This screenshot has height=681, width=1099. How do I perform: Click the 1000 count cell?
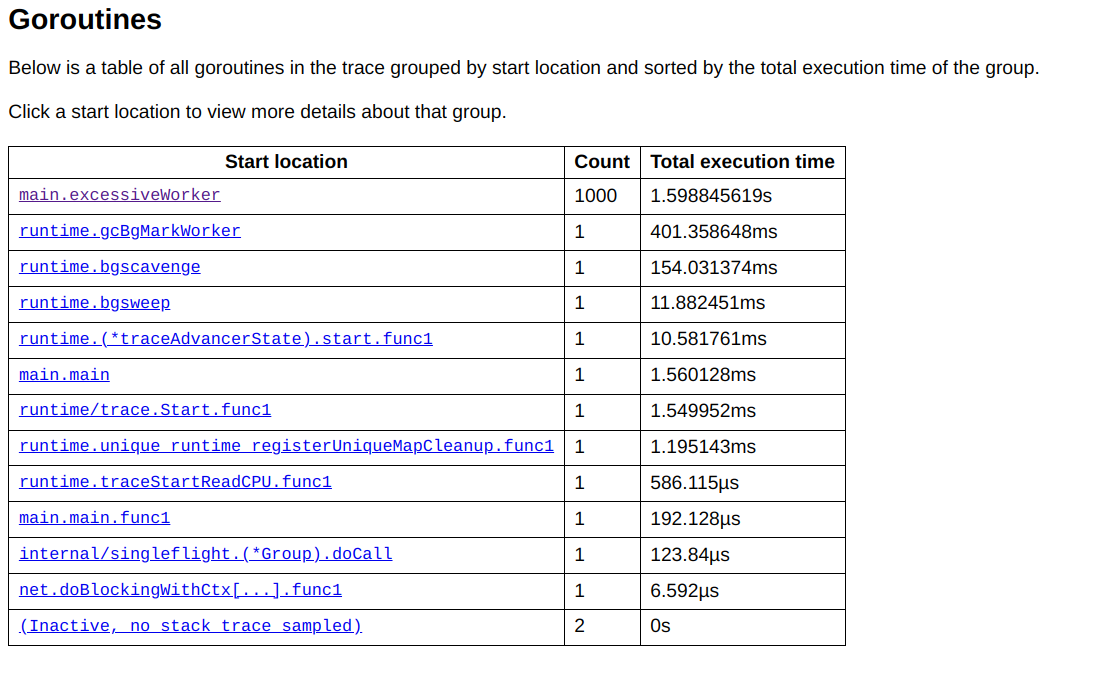click(595, 195)
